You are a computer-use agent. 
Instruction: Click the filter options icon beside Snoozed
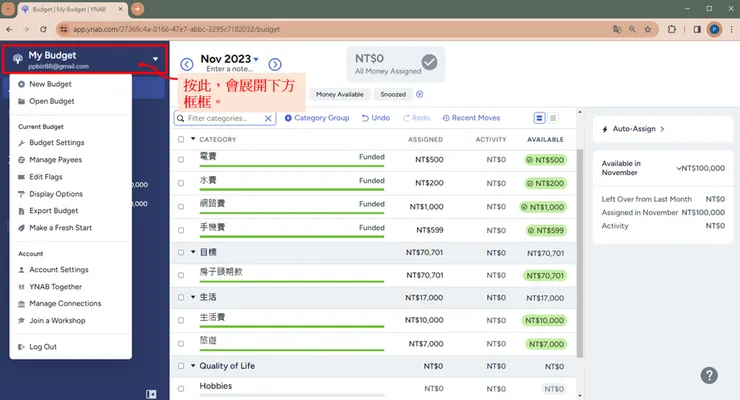click(x=420, y=94)
